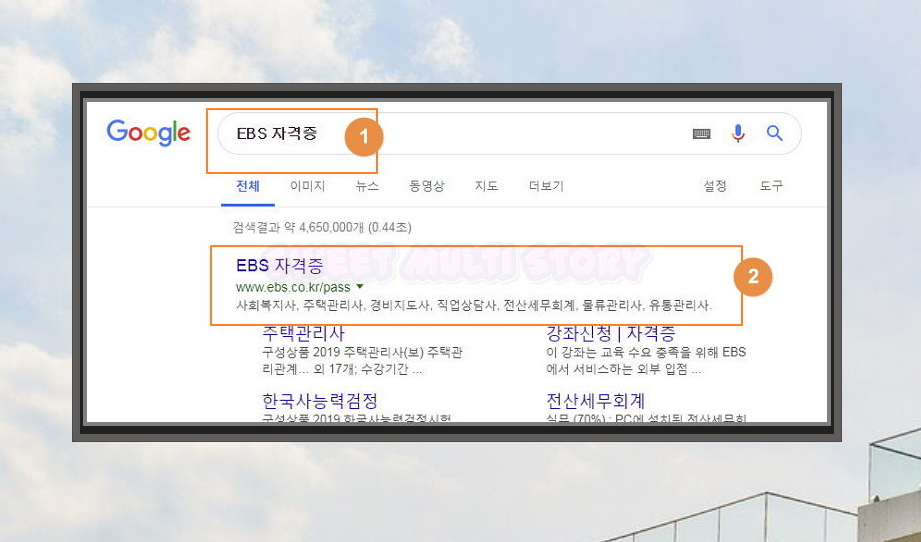The width and height of the screenshot is (921, 542).
Task: Click the www.ebs.co.kr/pass URL text
Action: [293, 287]
